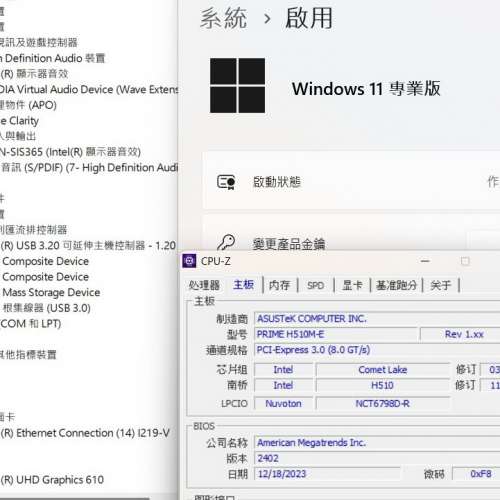
Task: Click the Windows 11 logo image
Action: tap(237, 85)
